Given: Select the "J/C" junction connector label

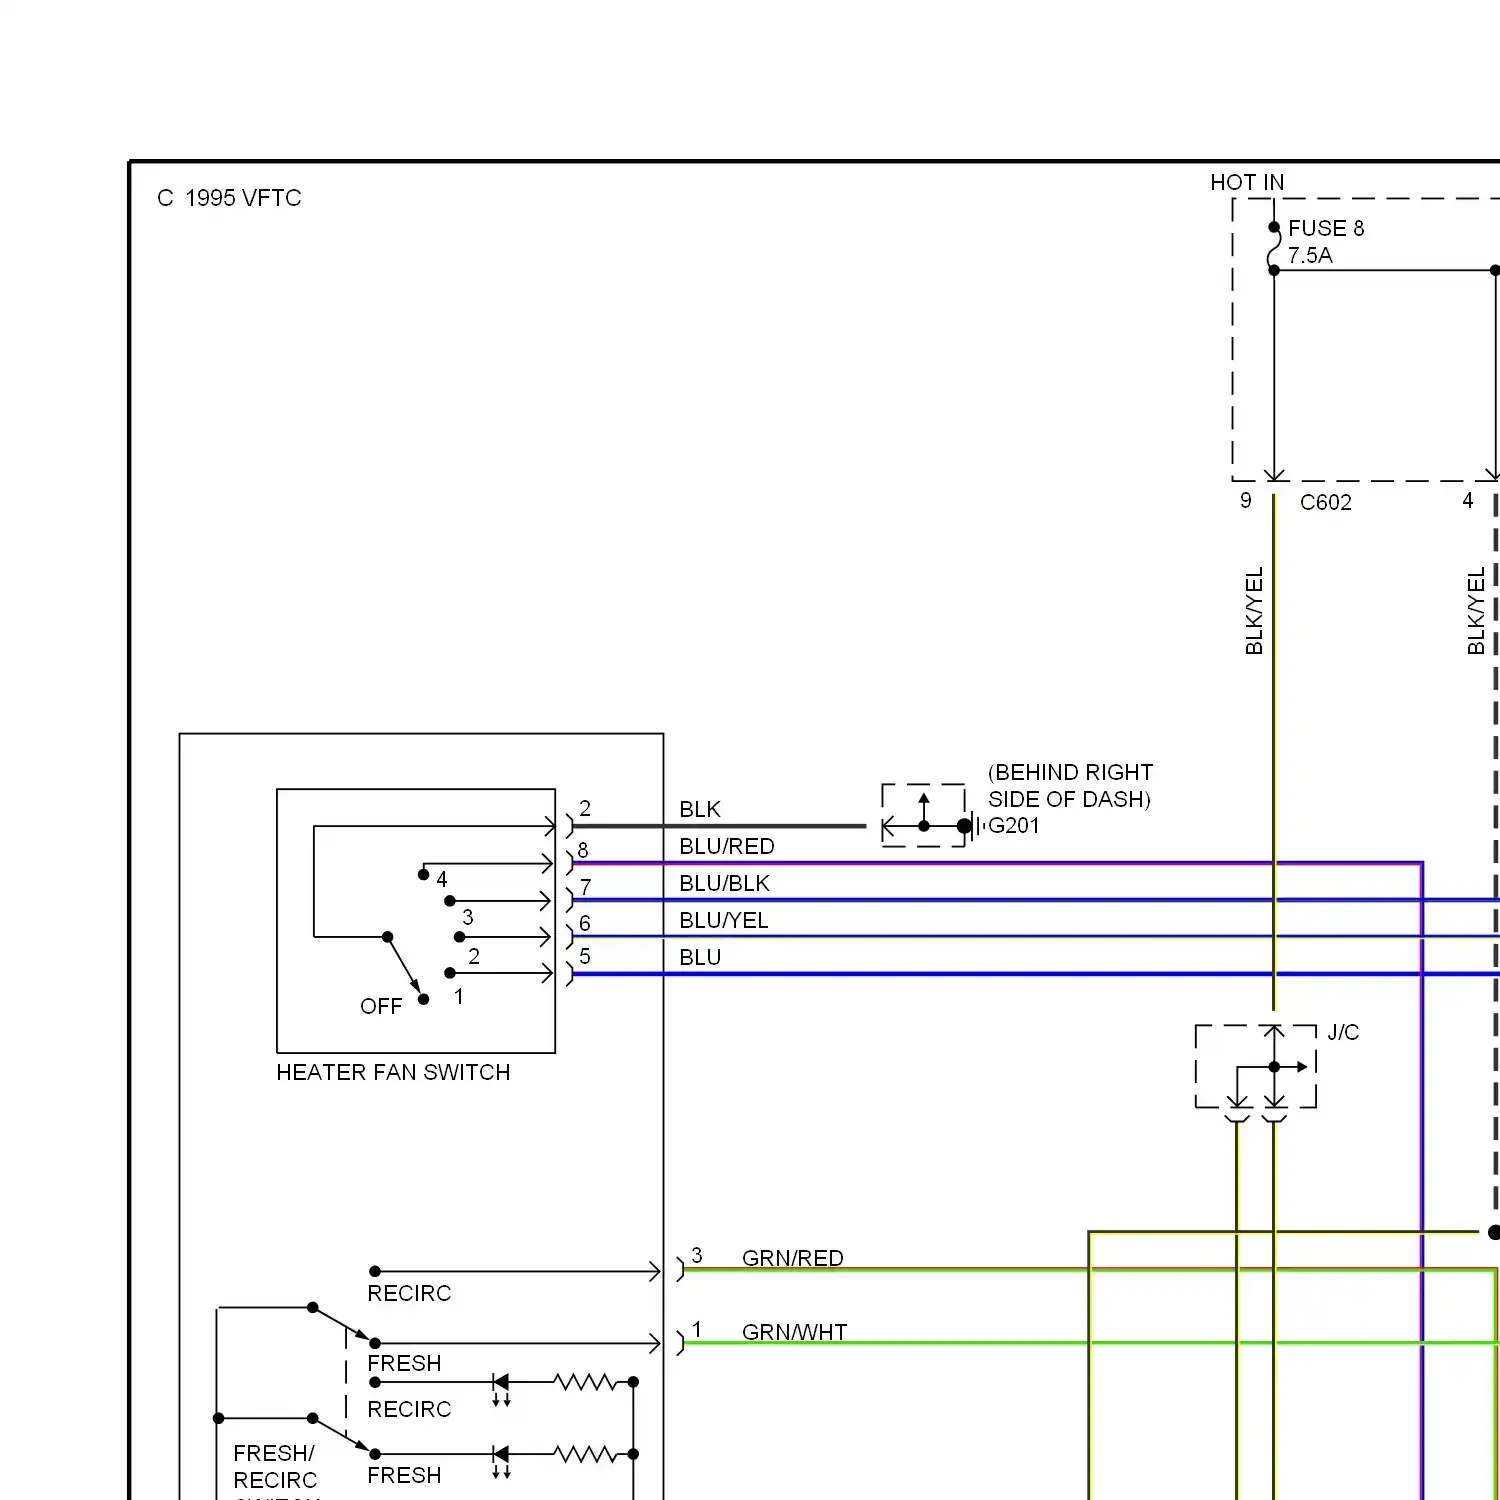Looking at the screenshot, I should (x=1343, y=1032).
